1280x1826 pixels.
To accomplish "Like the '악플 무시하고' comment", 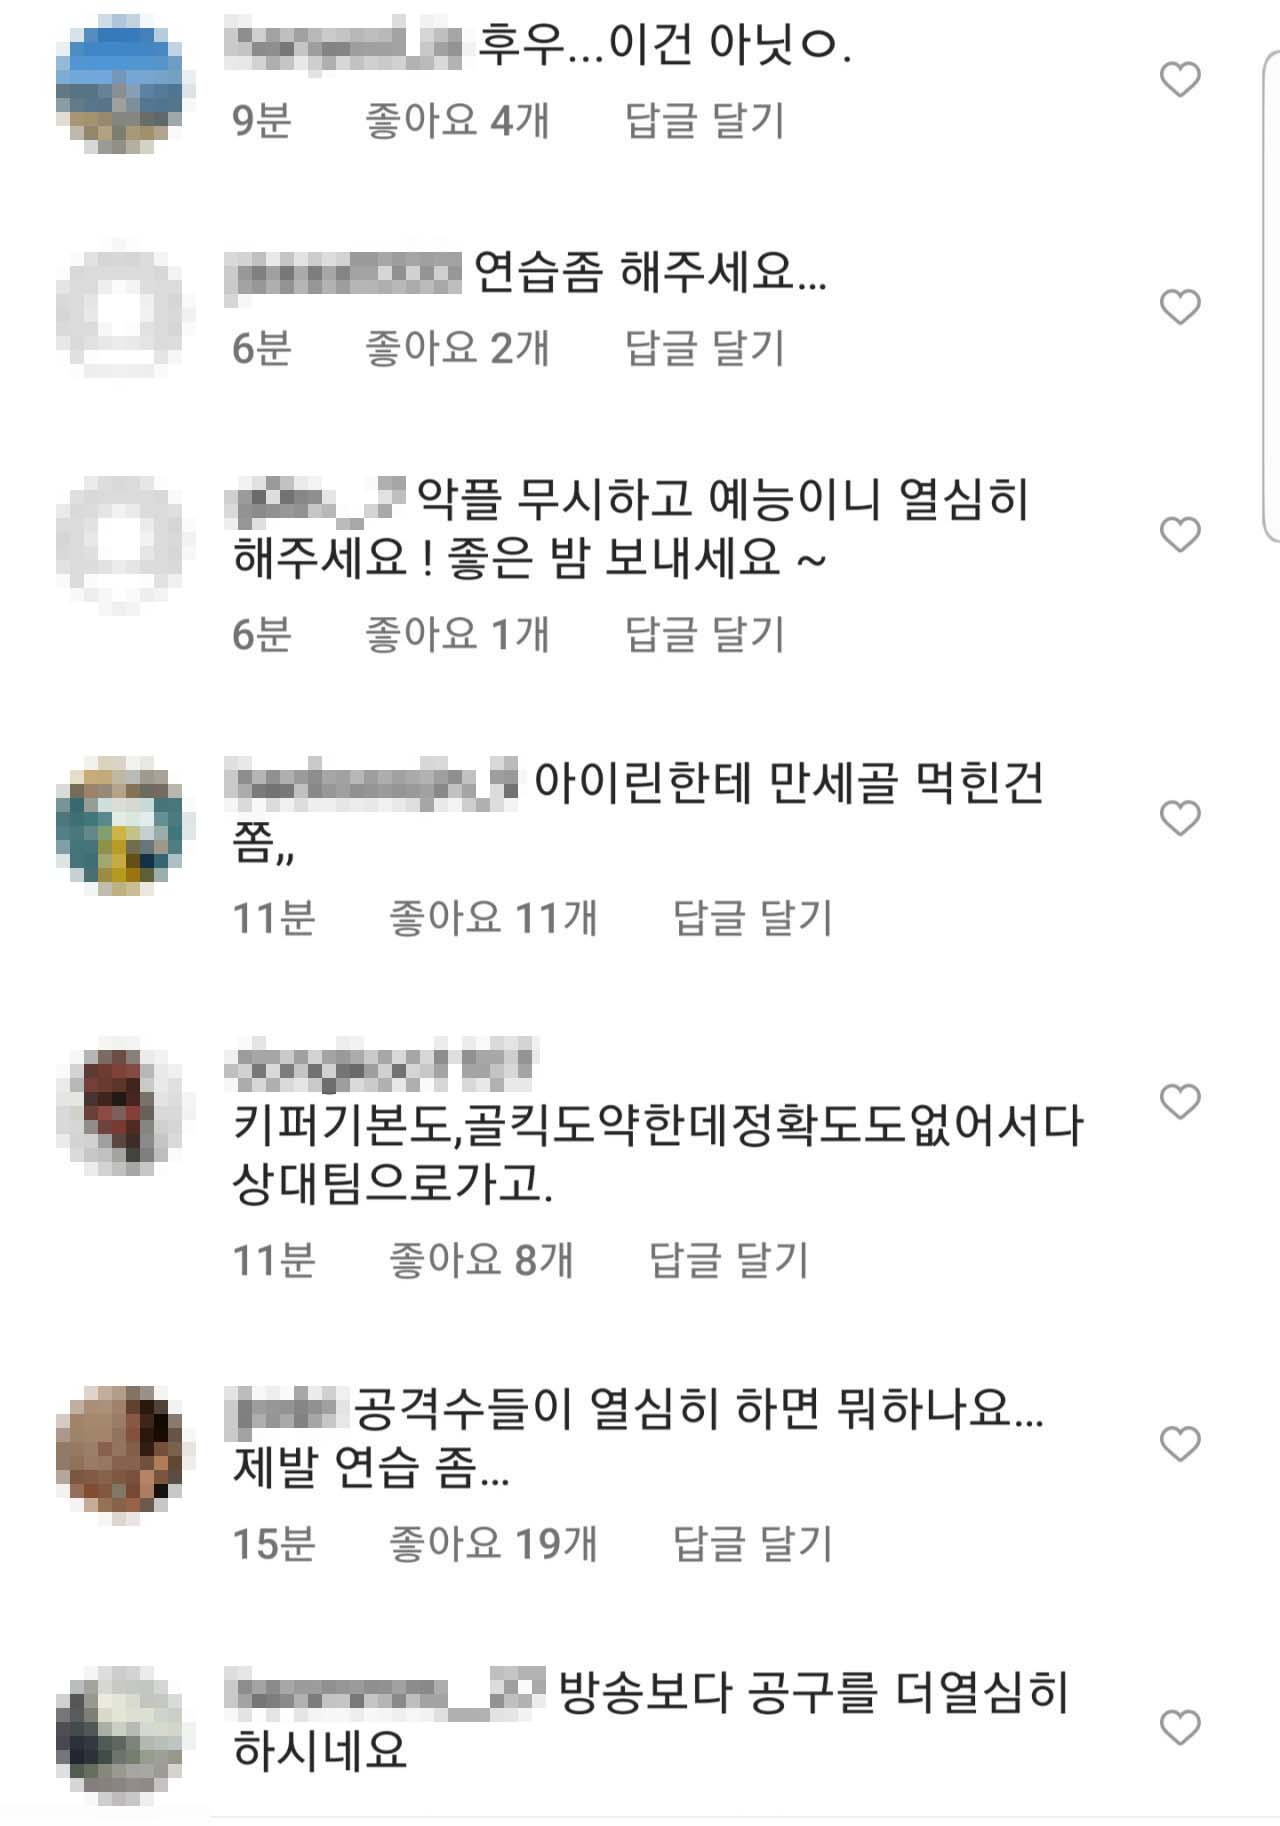I will tap(1180, 535).
